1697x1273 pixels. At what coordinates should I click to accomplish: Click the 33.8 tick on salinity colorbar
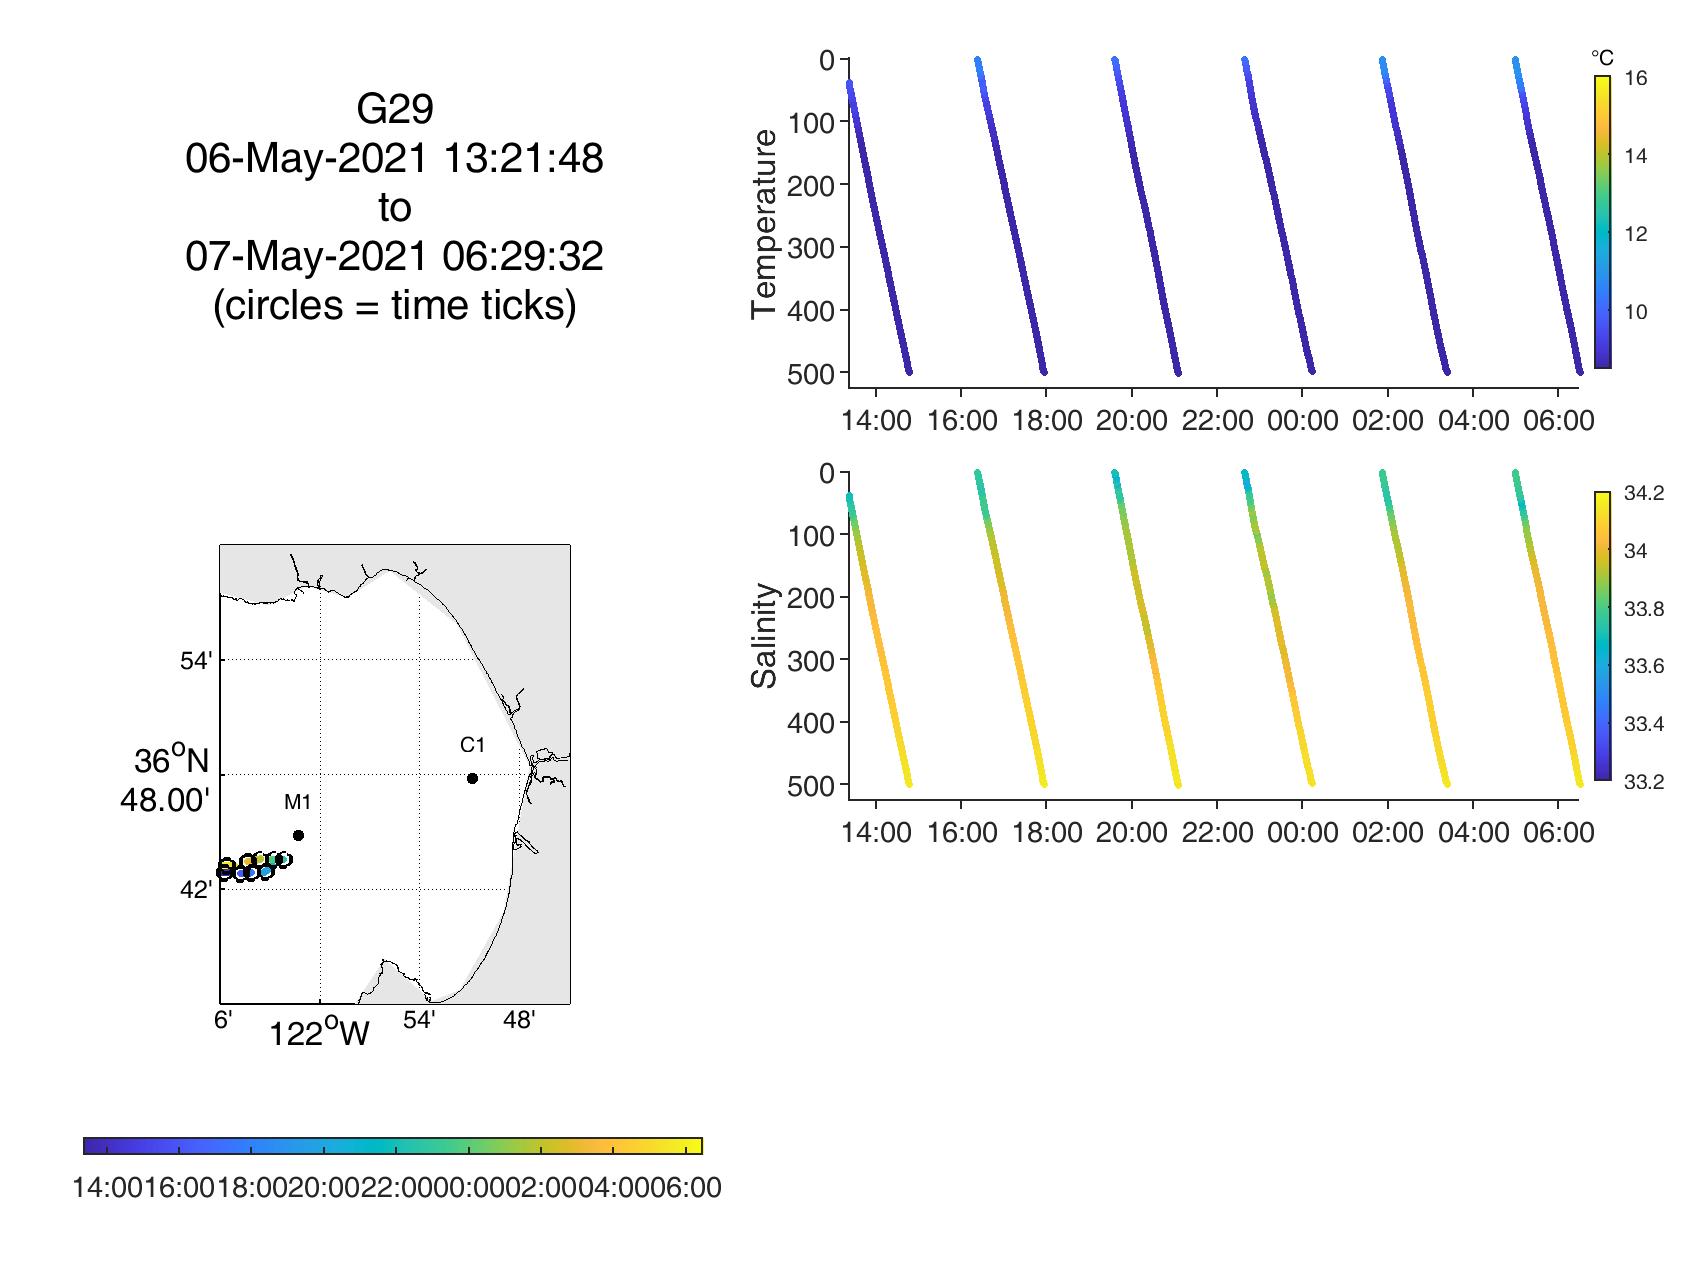(1643, 609)
